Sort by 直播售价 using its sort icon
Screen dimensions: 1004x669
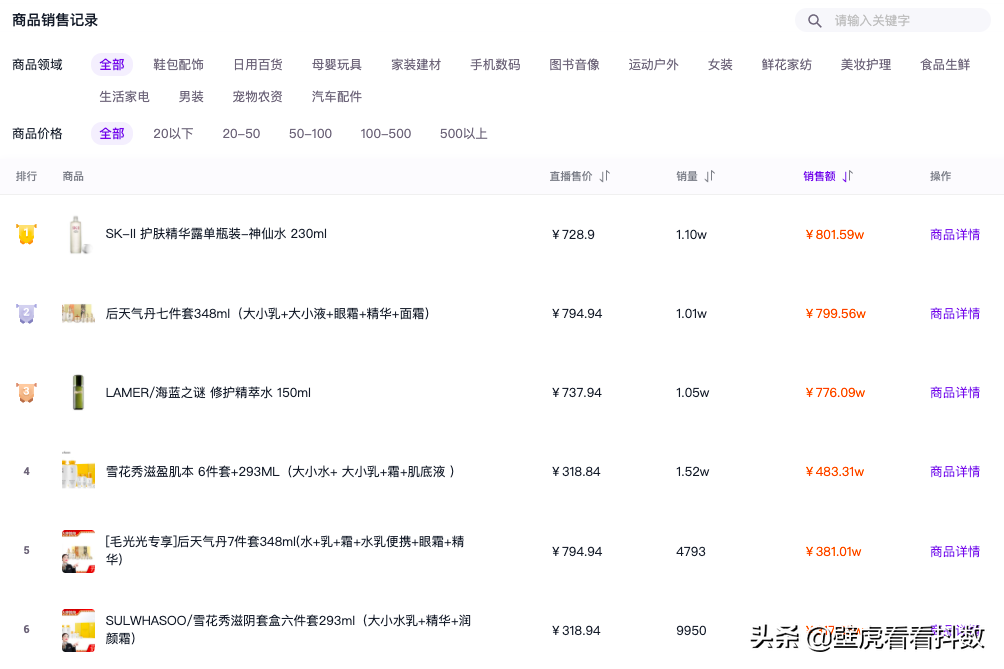[605, 176]
